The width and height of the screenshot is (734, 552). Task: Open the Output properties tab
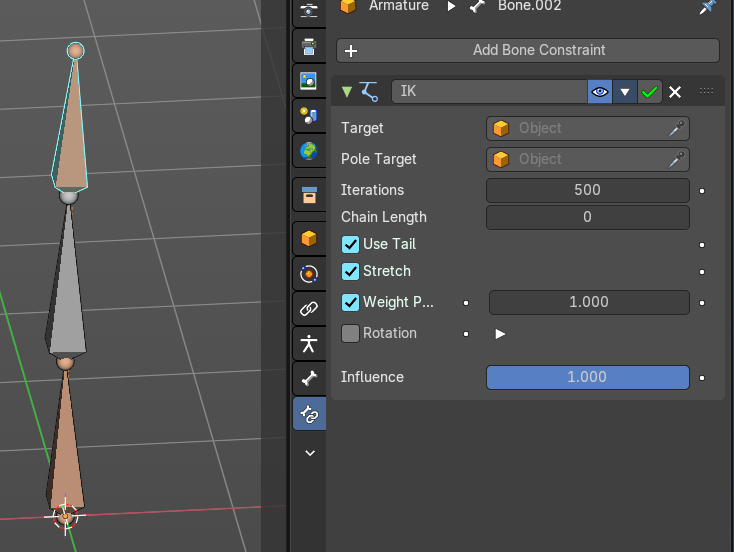(309, 46)
